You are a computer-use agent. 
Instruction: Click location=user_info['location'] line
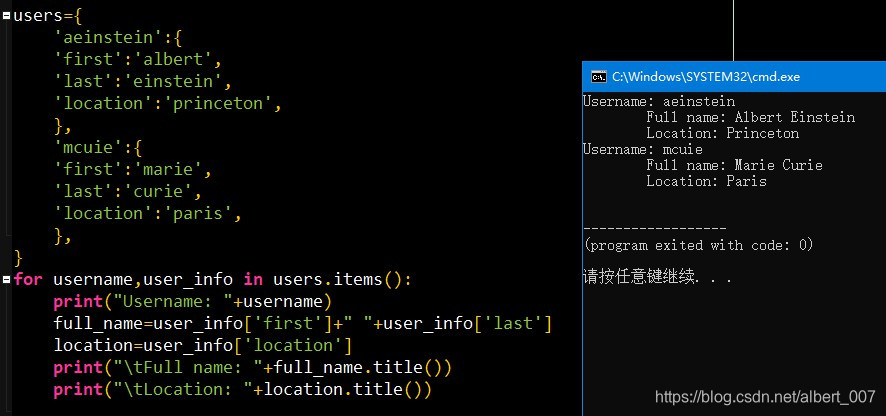(203, 345)
